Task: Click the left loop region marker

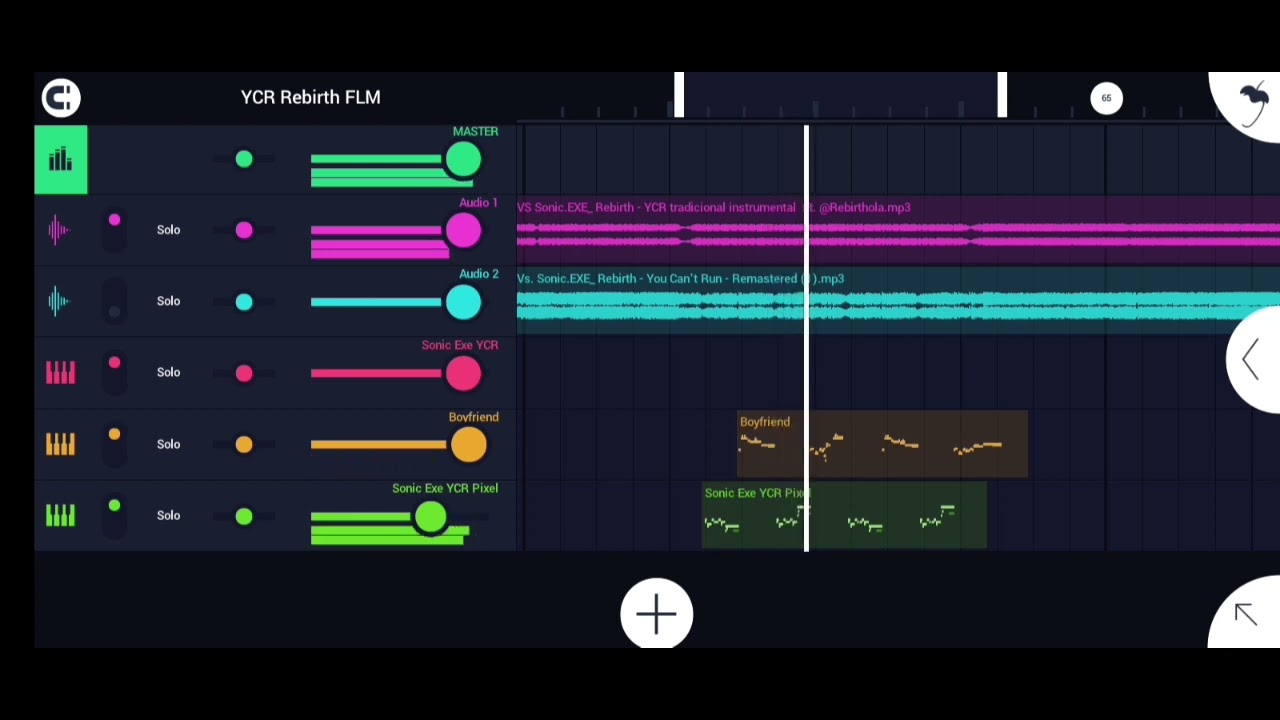Action: pos(679,95)
